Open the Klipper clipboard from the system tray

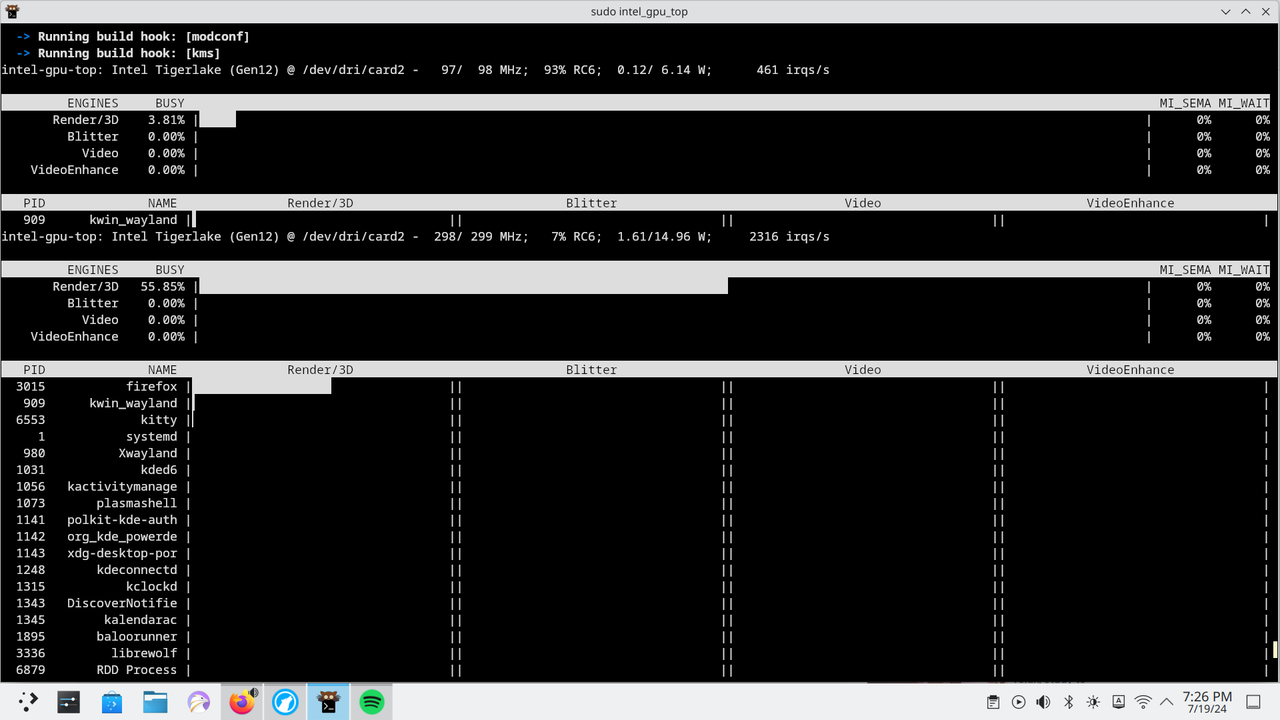tap(993, 702)
